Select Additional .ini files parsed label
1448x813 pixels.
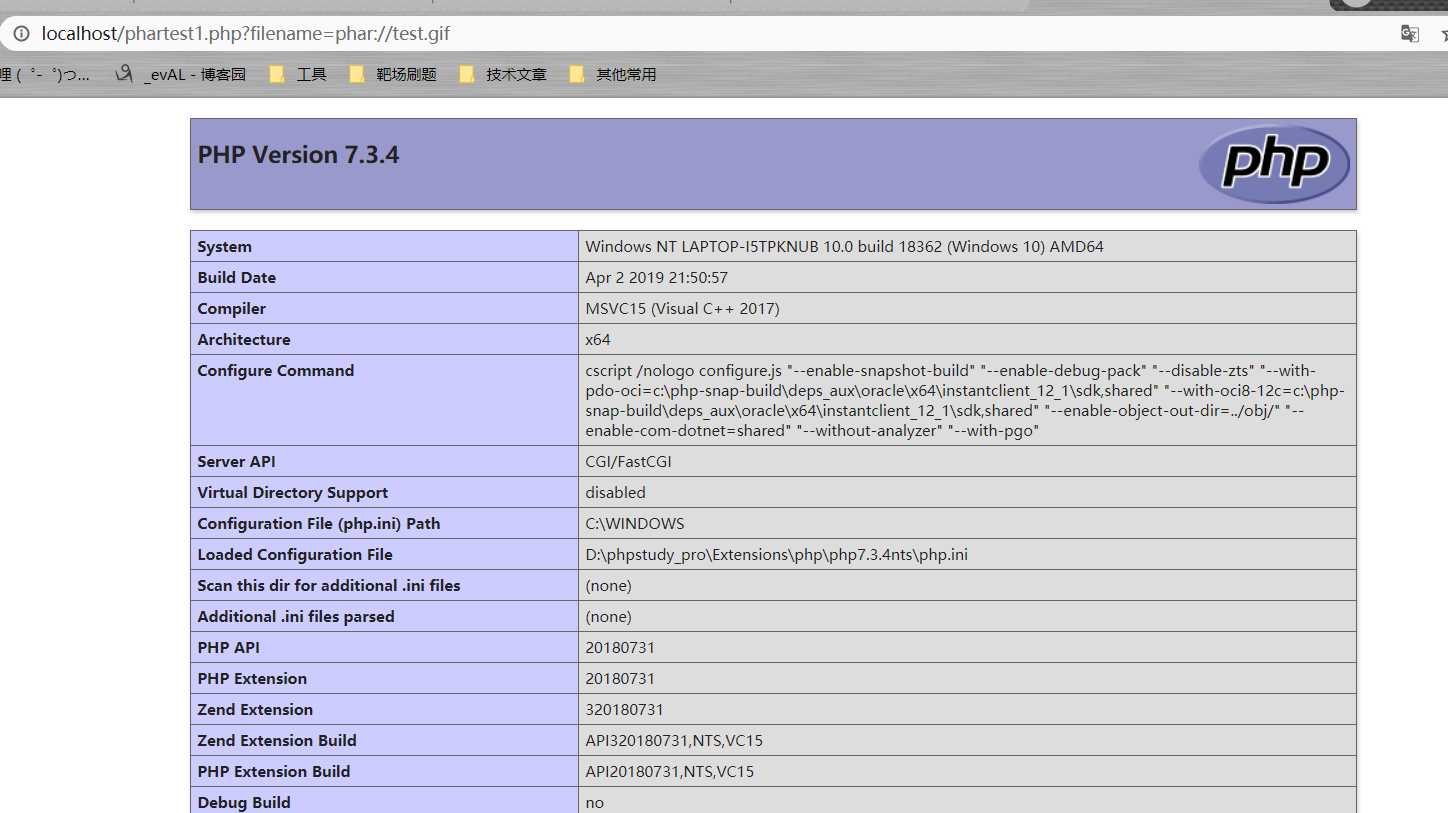point(296,617)
